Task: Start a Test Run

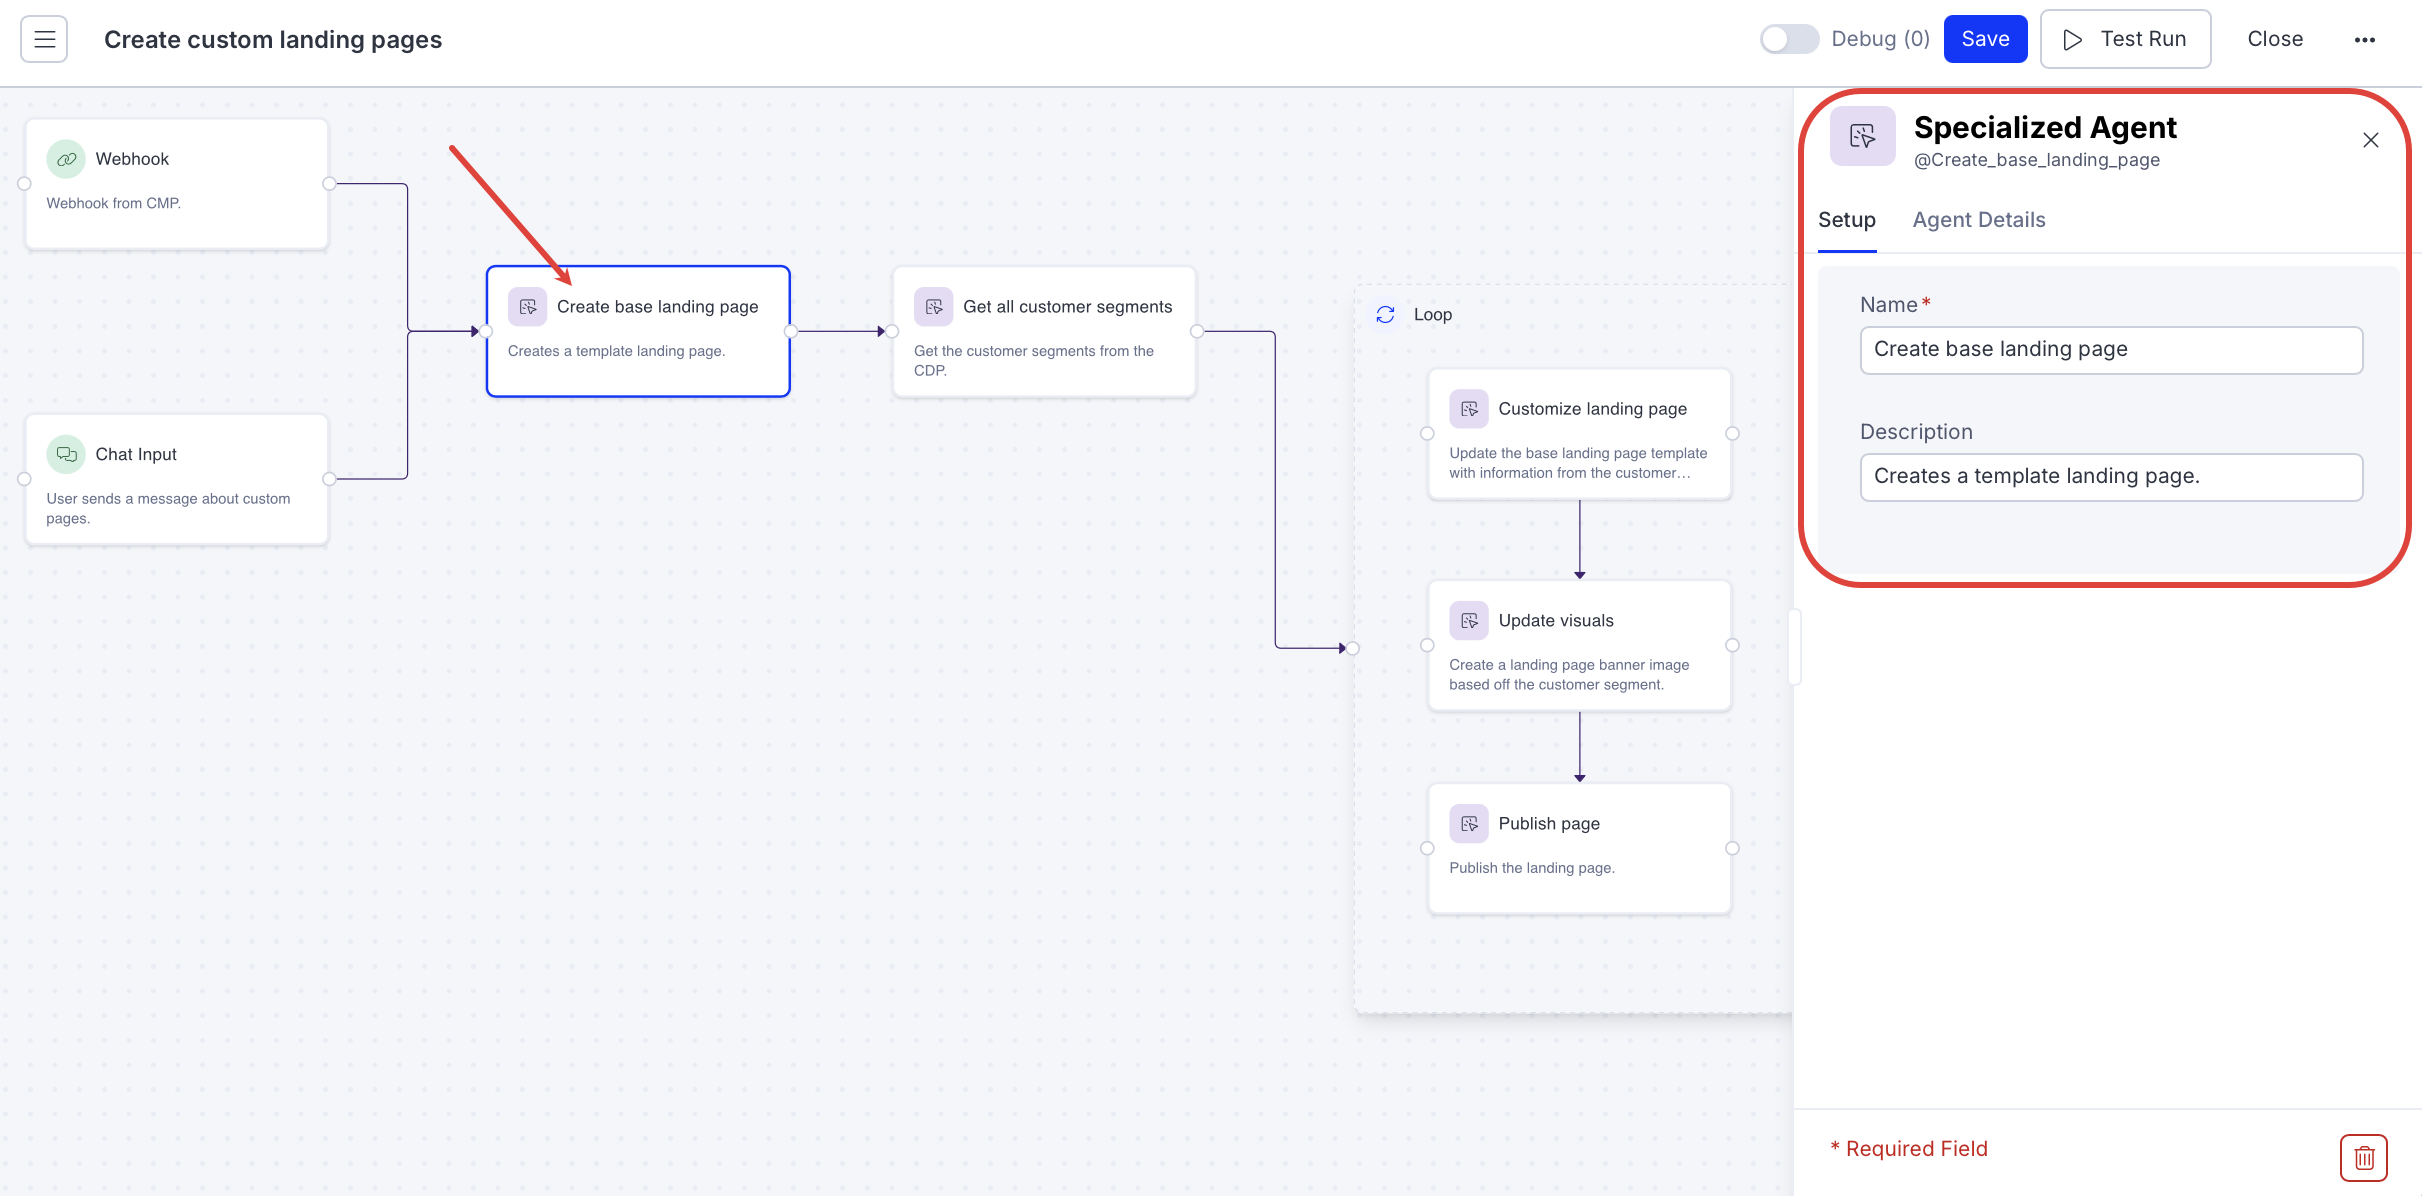Action: 2125,39
